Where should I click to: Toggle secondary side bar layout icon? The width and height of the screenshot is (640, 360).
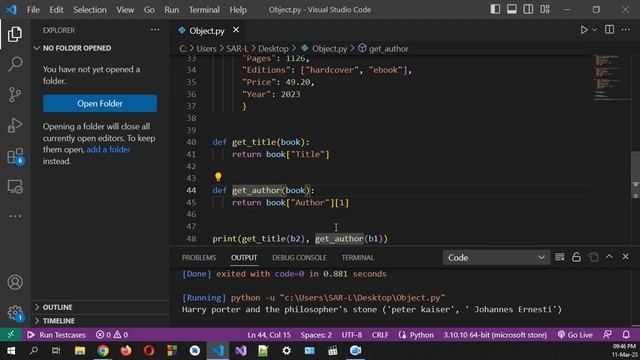click(528, 9)
